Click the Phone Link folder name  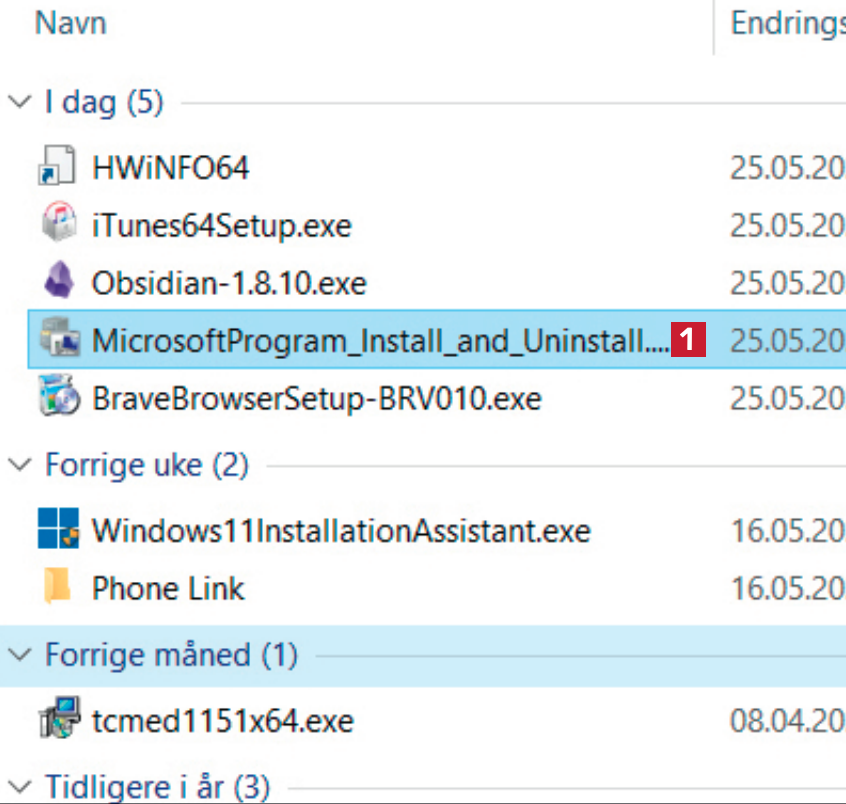point(168,587)
